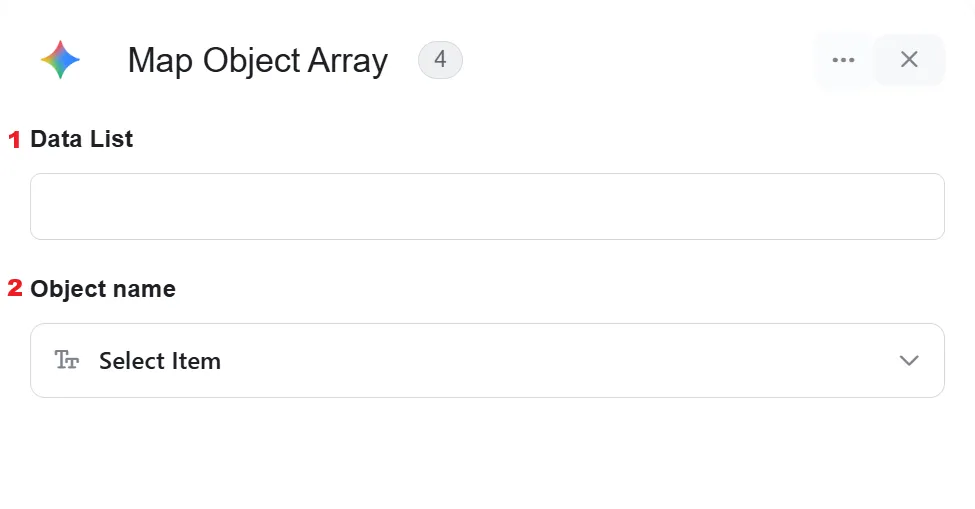Click the Object name label

[x=103, y=289]
